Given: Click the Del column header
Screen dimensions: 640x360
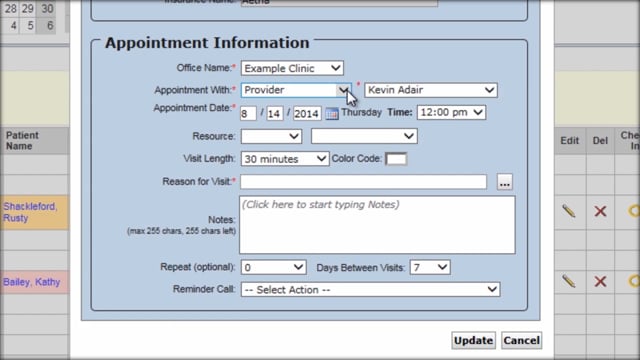Looking at the screenshot, I should pyautogui.click(x=600, y=141).
